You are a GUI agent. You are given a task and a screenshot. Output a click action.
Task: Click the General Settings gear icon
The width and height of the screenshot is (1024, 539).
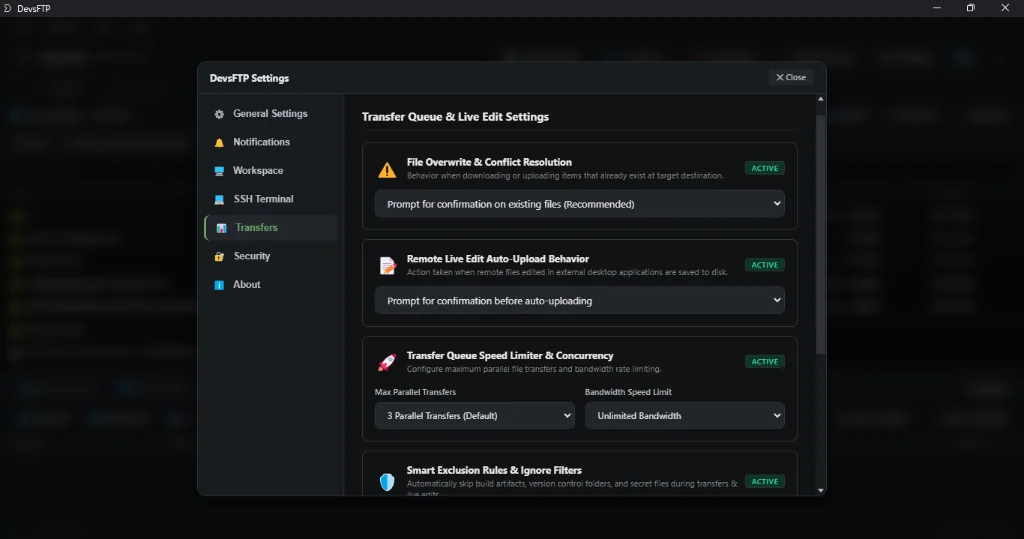[x=219, y=114]
